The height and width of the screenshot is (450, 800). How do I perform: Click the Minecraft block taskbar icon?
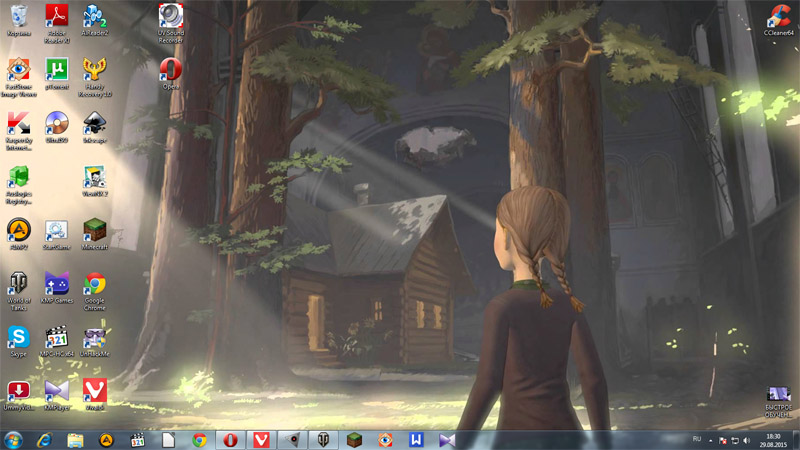(x=355, y=440)
